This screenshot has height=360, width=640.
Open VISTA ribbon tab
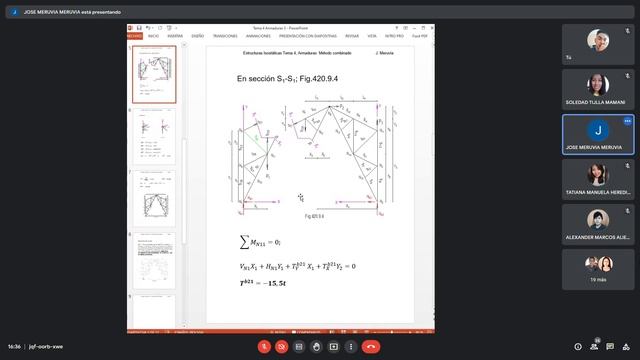(x=372, y=36)
